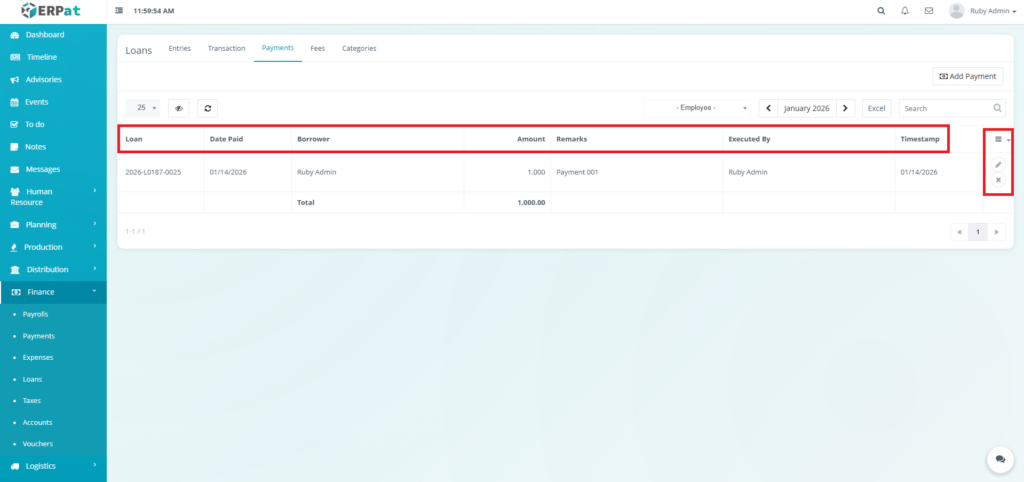The height and width of the screenshot is (482, 1024).
Task: Open the 25 rows-per-page dropdown
Action: pyautogui.click(x=142, y=108)
